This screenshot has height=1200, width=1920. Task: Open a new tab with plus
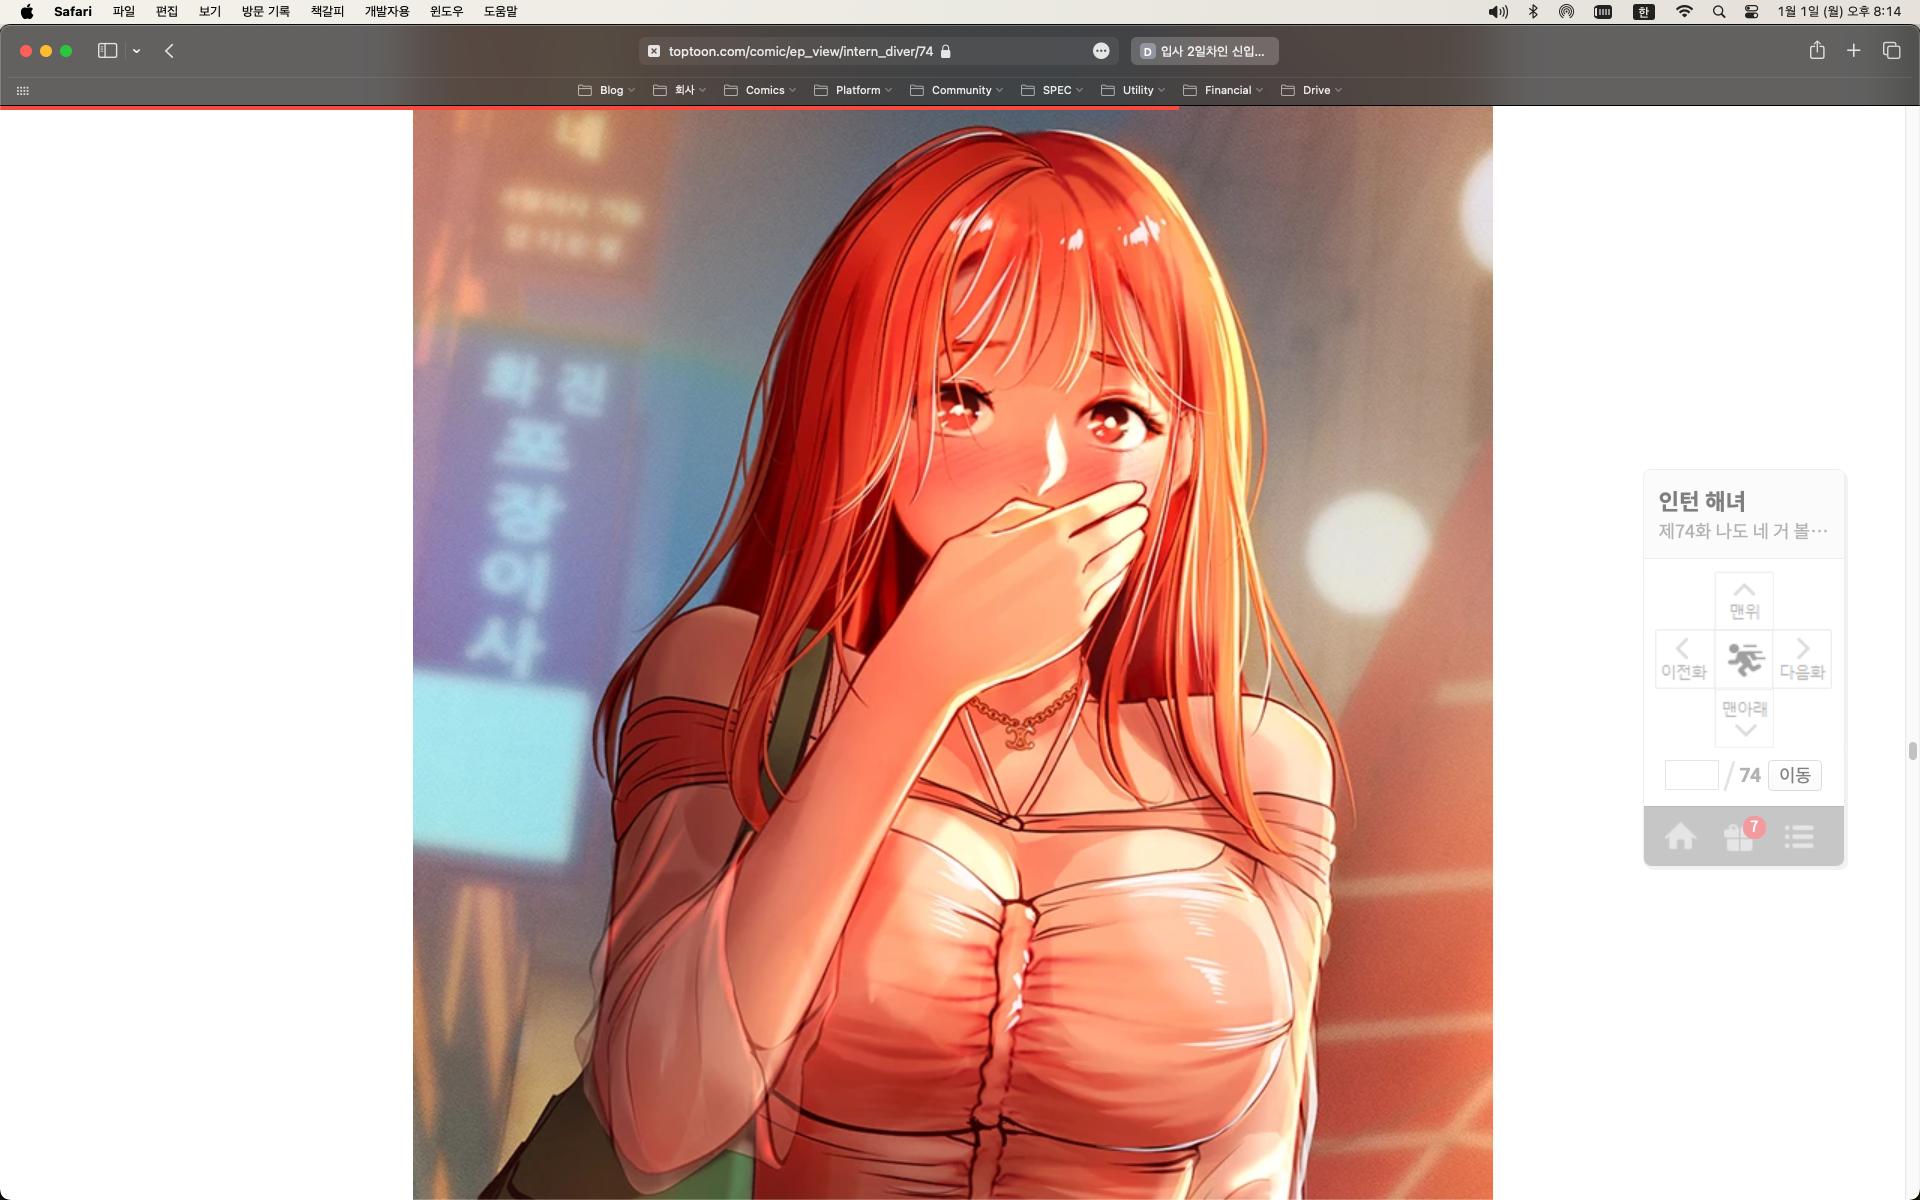[1853, 50]
